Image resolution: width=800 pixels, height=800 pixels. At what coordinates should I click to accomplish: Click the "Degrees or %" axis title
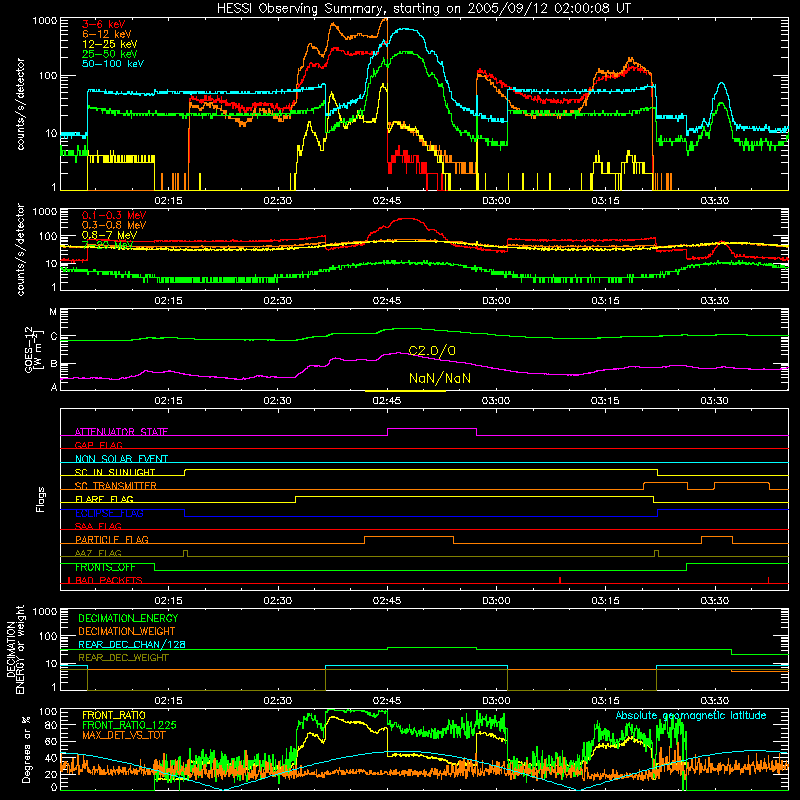click(27, 749)
